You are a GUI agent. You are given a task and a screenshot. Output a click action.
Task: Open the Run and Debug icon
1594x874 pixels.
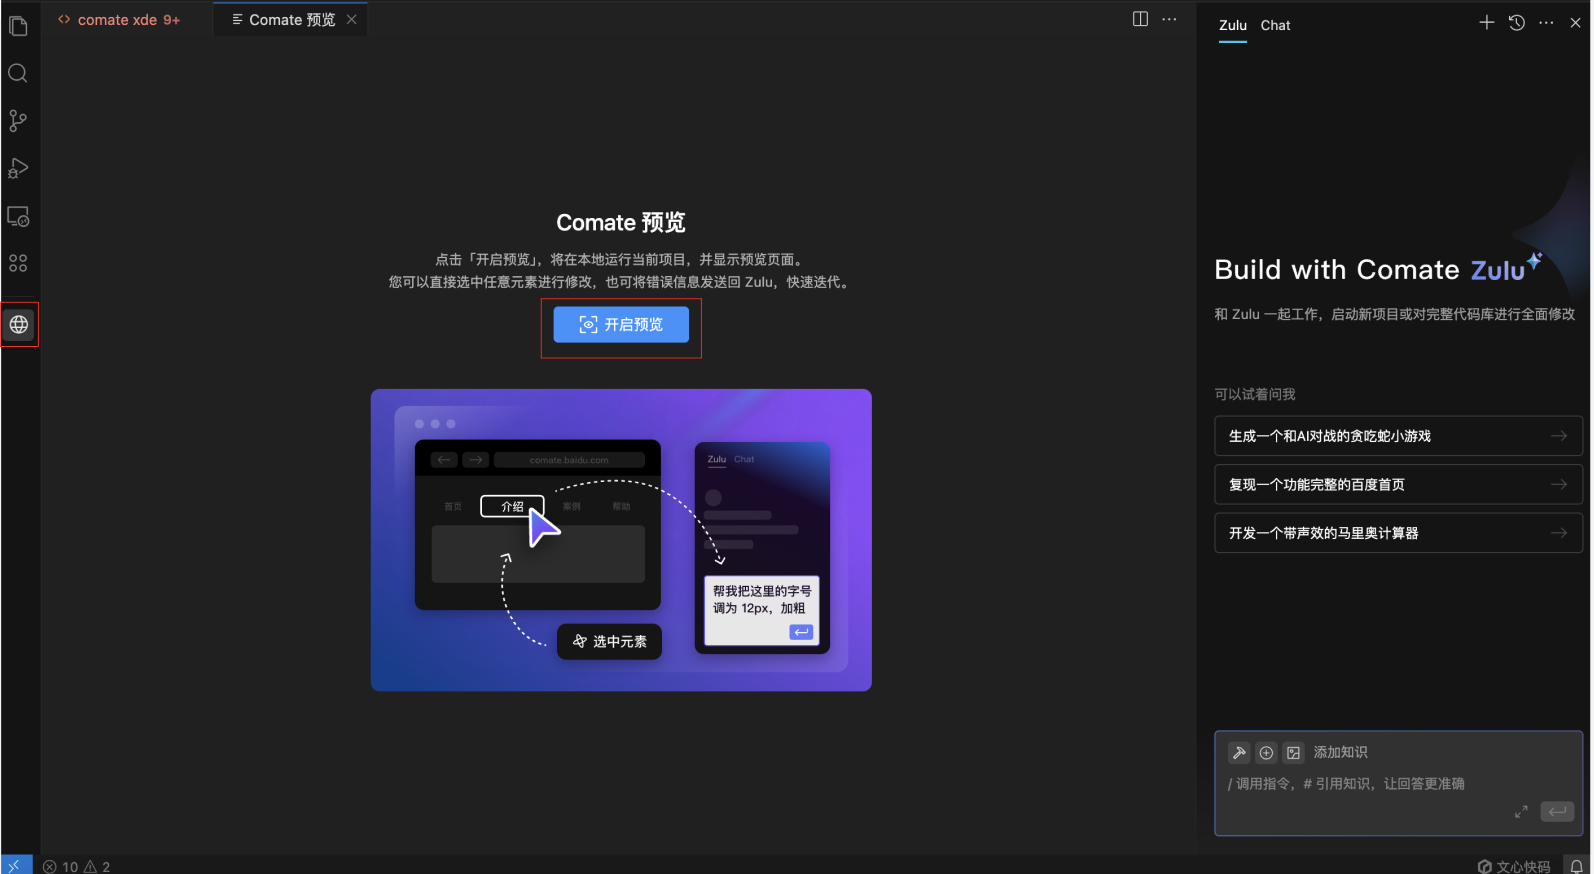click(18, 168)
